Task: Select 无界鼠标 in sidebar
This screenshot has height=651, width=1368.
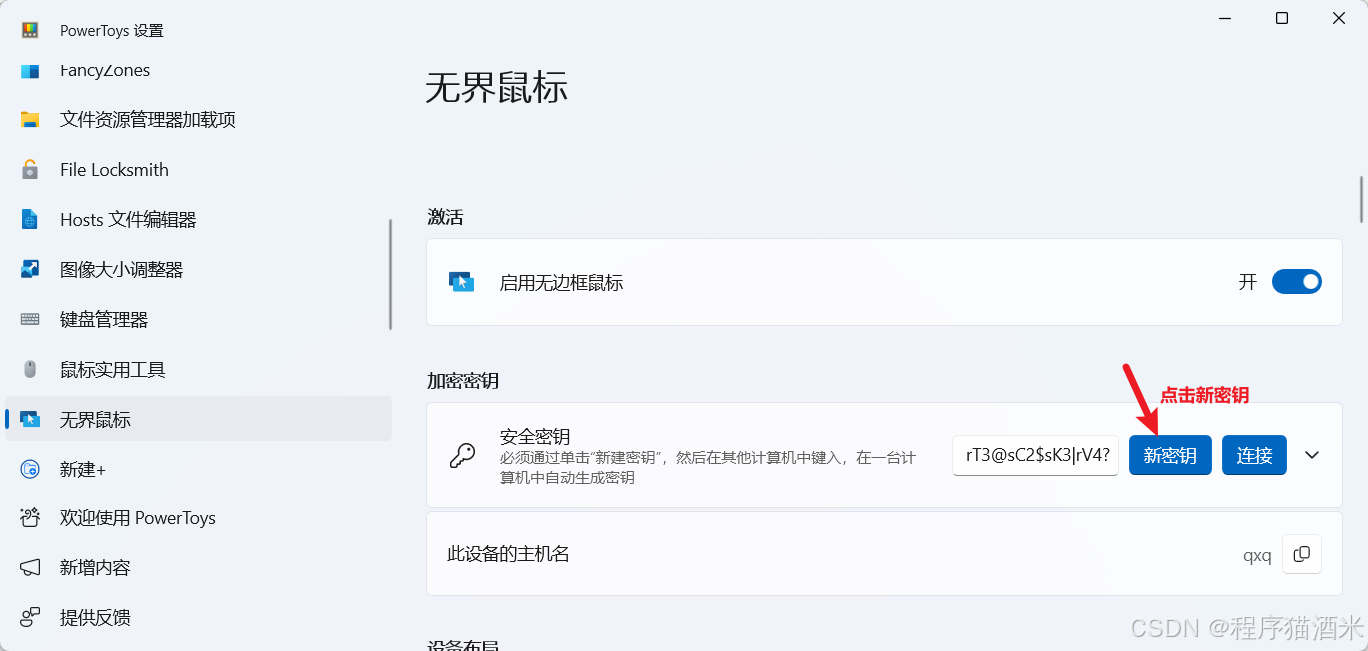Action: pyautogui.click(x=198, y=420)
